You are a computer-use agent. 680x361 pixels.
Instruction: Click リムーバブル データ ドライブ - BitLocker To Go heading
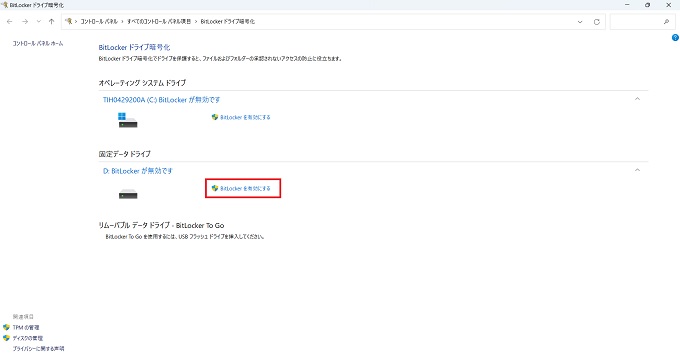click(161, 226)
